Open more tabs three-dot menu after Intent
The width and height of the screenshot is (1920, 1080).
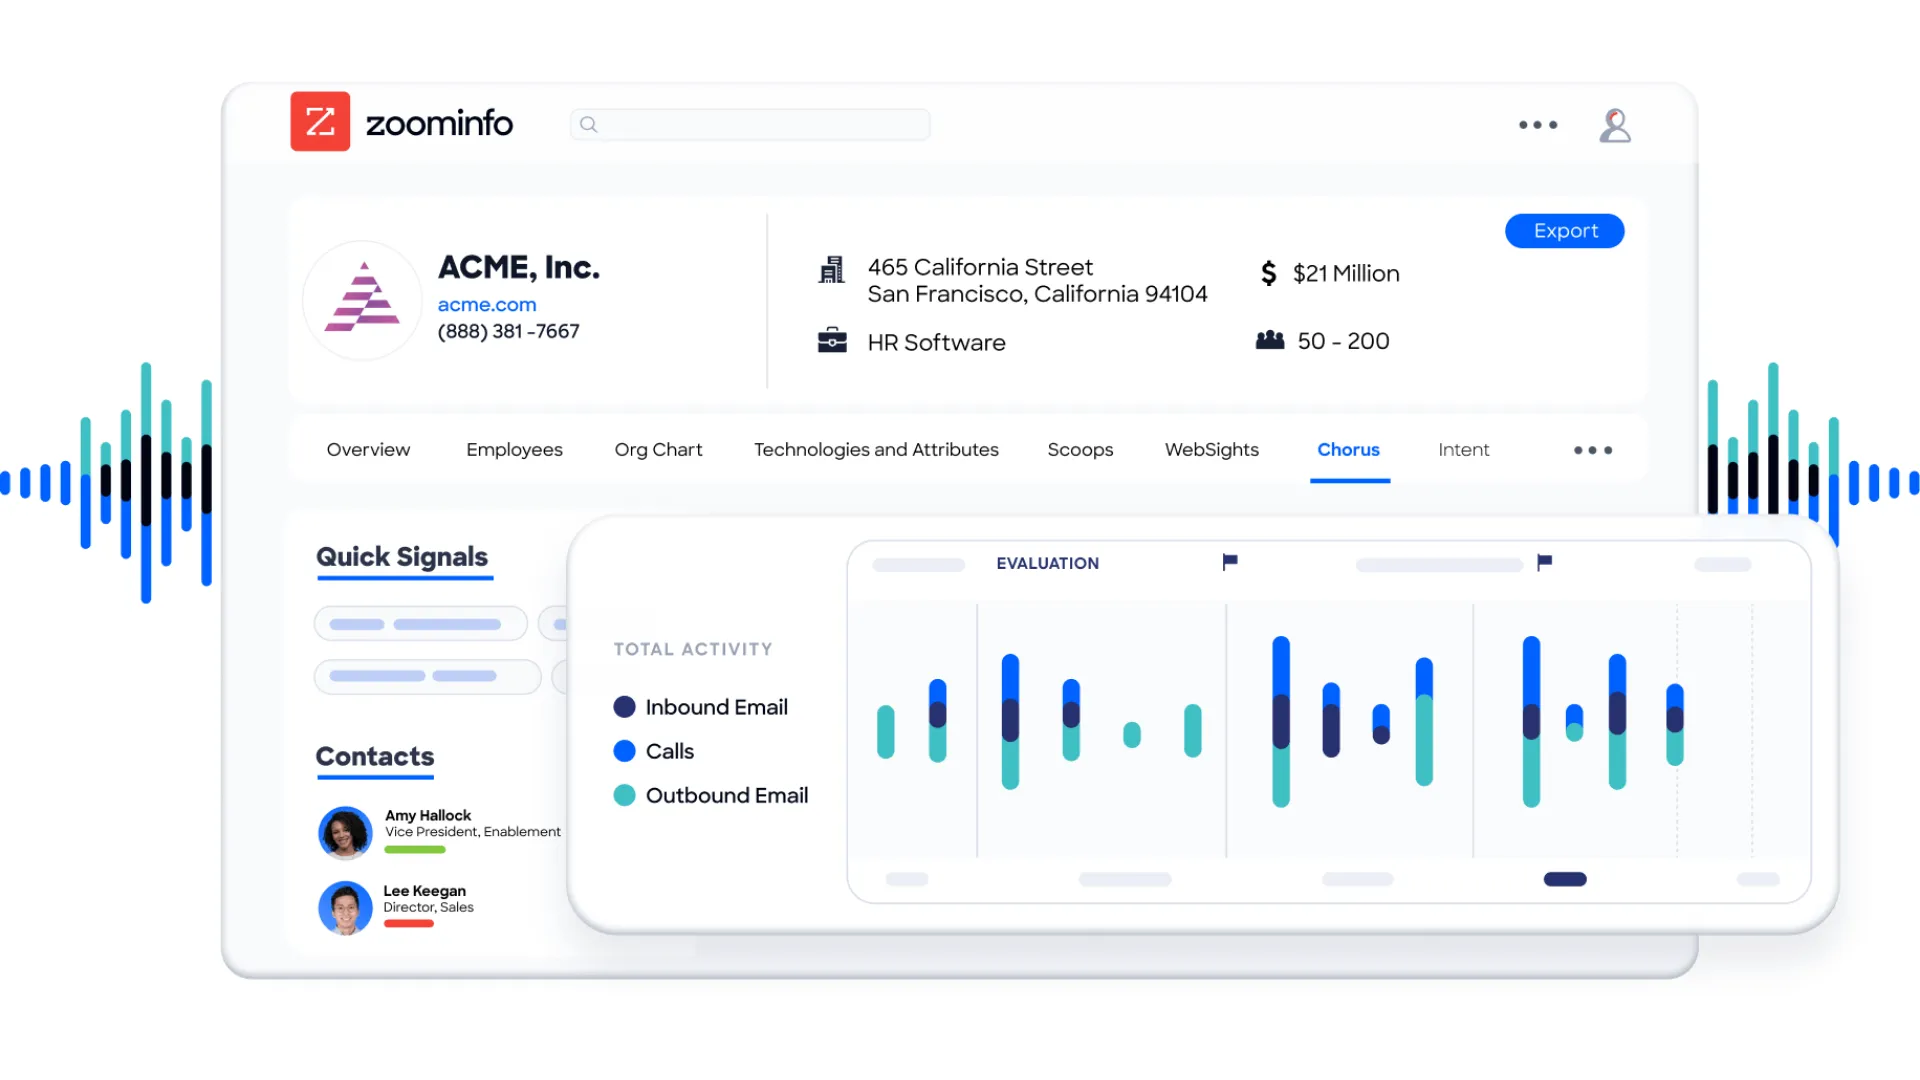click(1593, 450)
